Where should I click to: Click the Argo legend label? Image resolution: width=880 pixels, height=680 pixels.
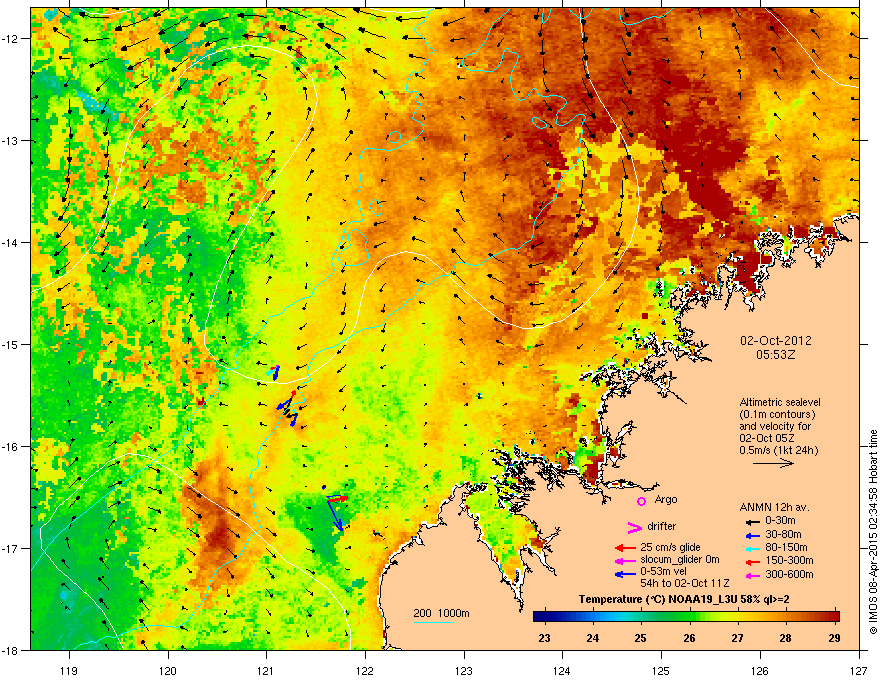[666, 499]
